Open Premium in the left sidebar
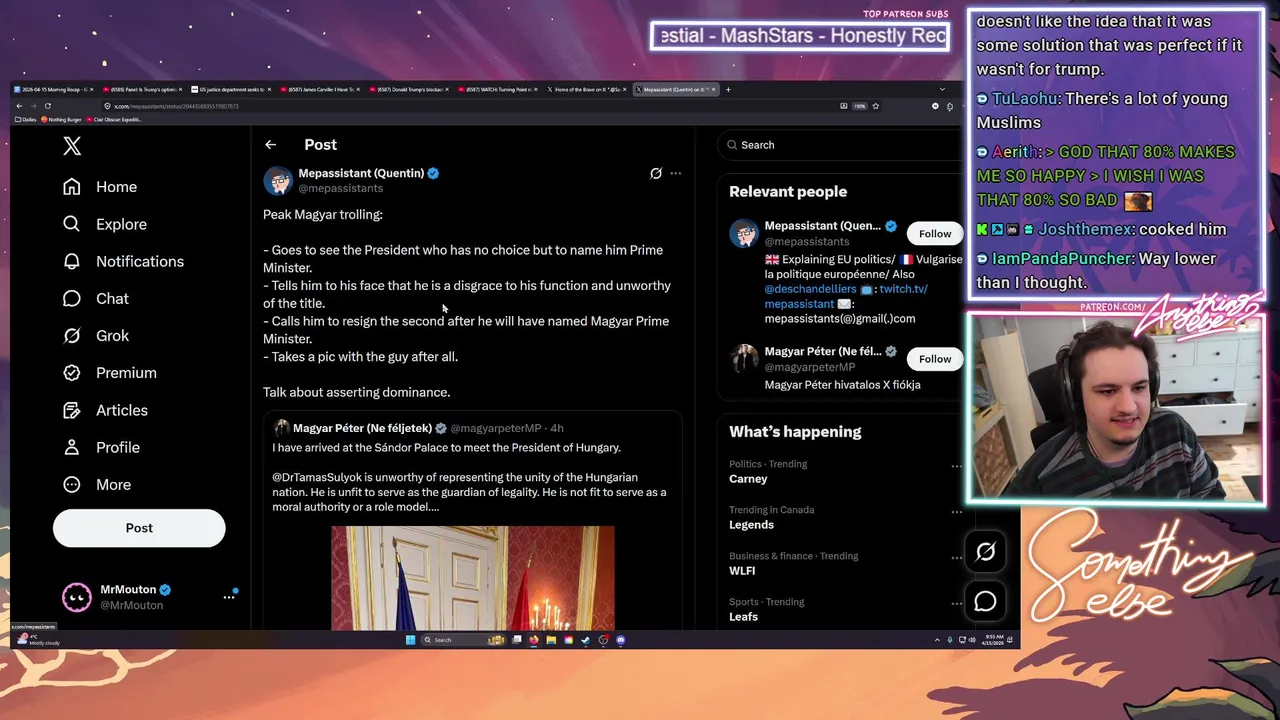 point(110,372)
